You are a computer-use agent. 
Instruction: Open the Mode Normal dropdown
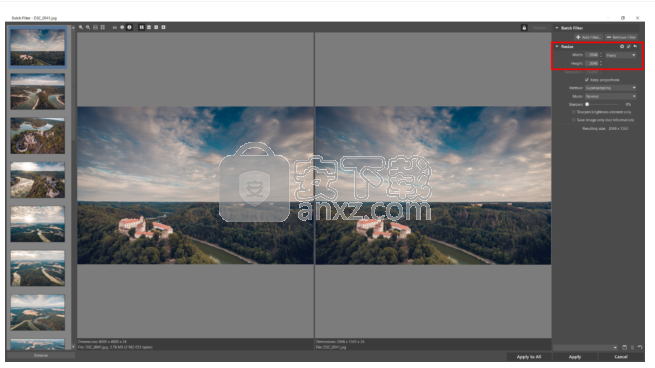click(610, 96)
